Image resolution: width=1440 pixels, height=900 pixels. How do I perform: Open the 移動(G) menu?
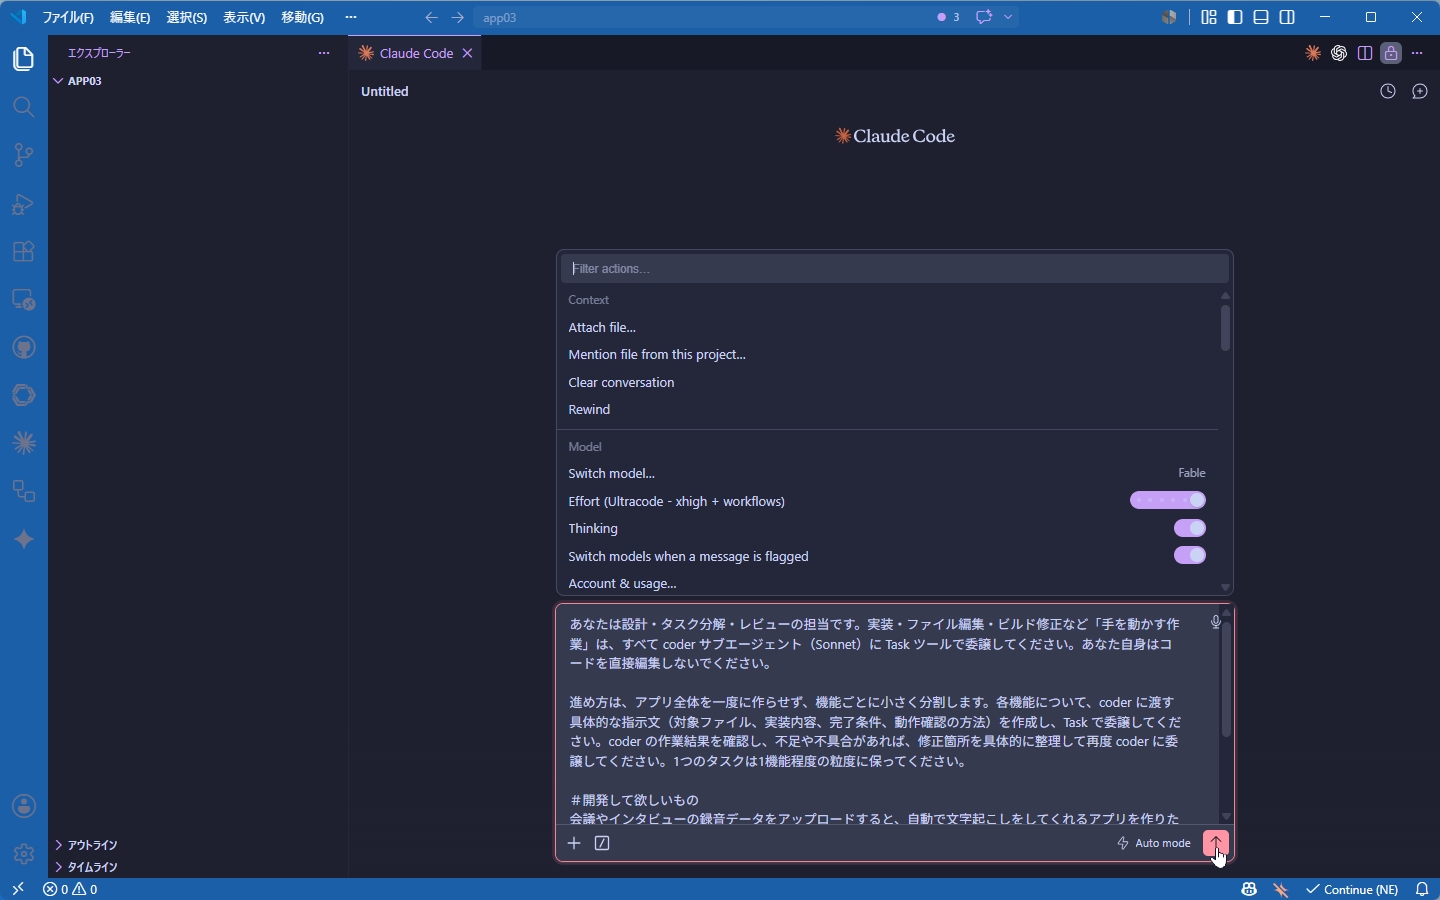coord(302,17)
